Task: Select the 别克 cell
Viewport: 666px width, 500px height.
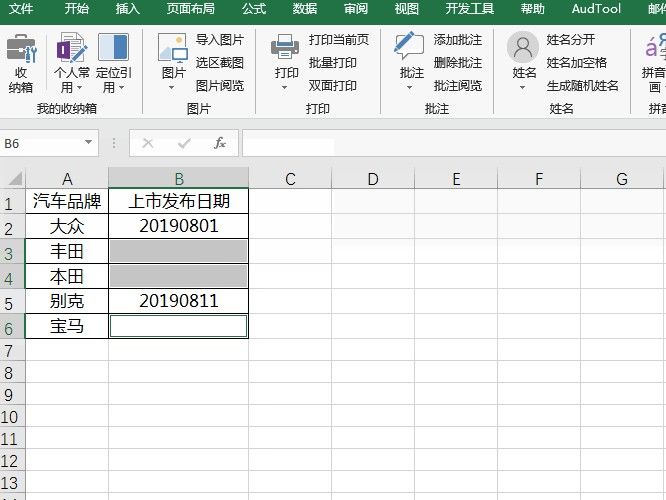Action: click(67, 301)
